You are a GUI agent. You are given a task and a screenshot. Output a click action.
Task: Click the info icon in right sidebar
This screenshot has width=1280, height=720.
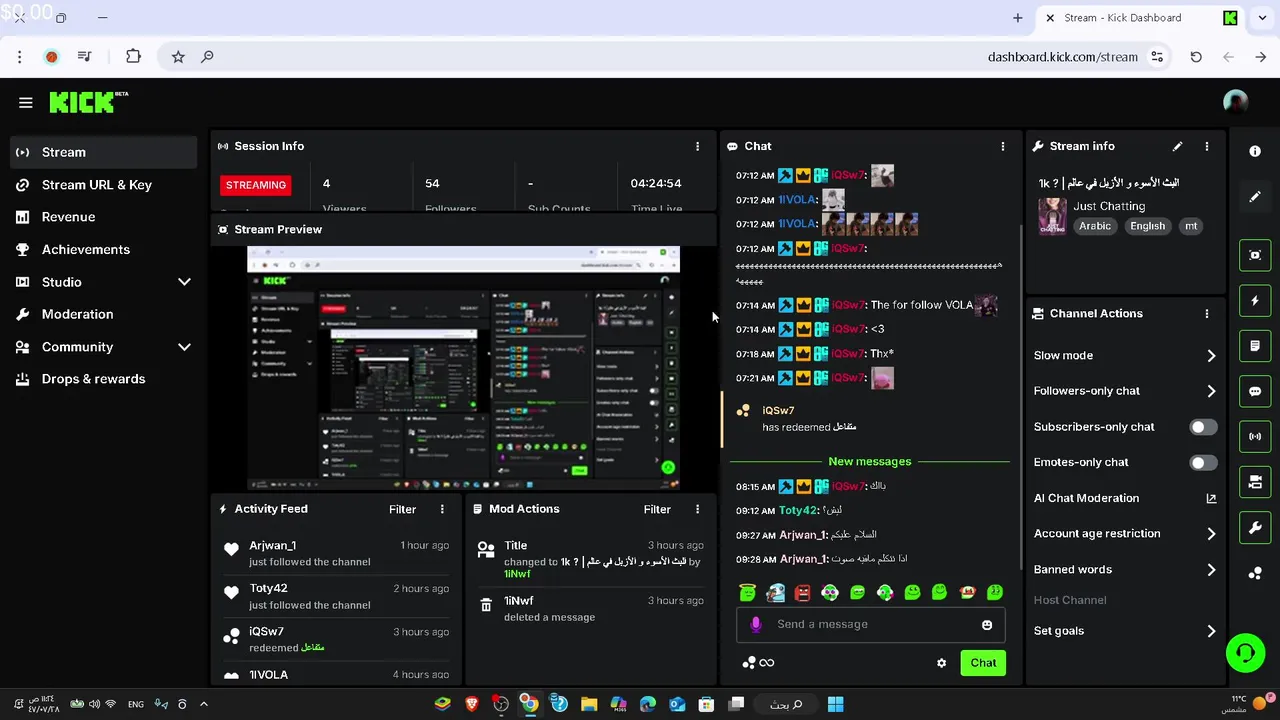click(x=1255, y=151)
